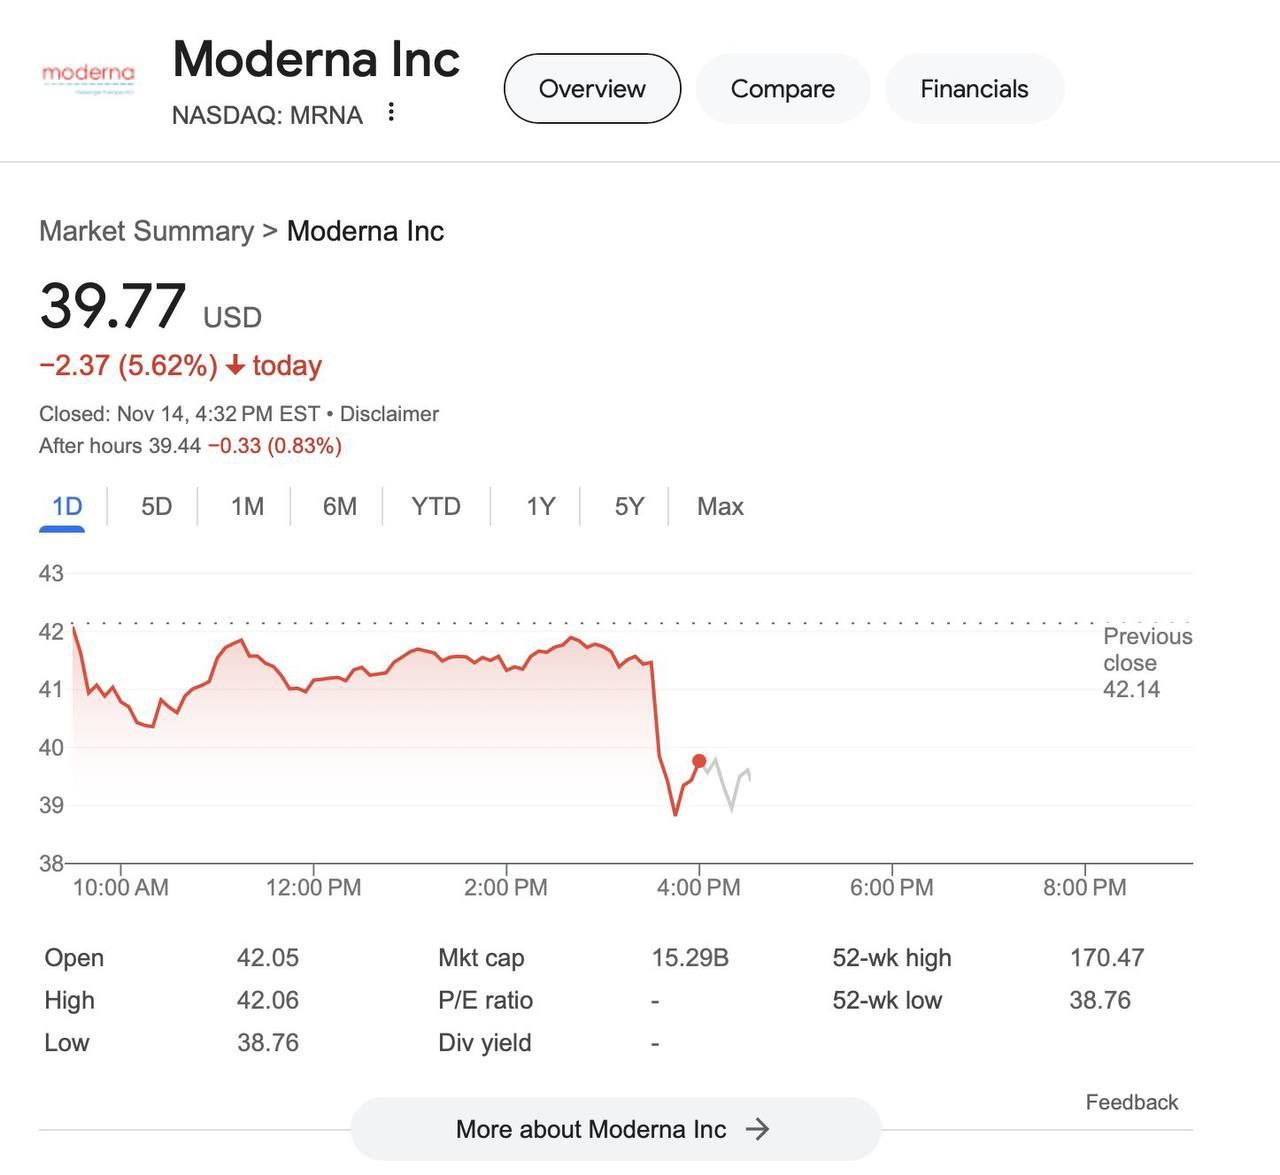This screenshot has height=1175, width=1280.
Task: Show the 1M chart range
Action: [x=247, y=507]
